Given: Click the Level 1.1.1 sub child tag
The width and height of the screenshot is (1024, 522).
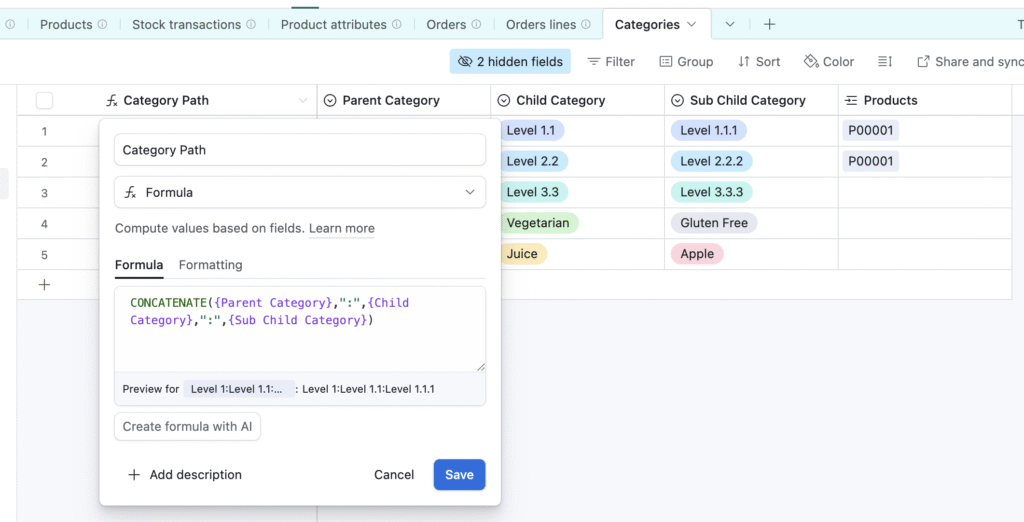Looking at the screenshot, I should point(709,130).
